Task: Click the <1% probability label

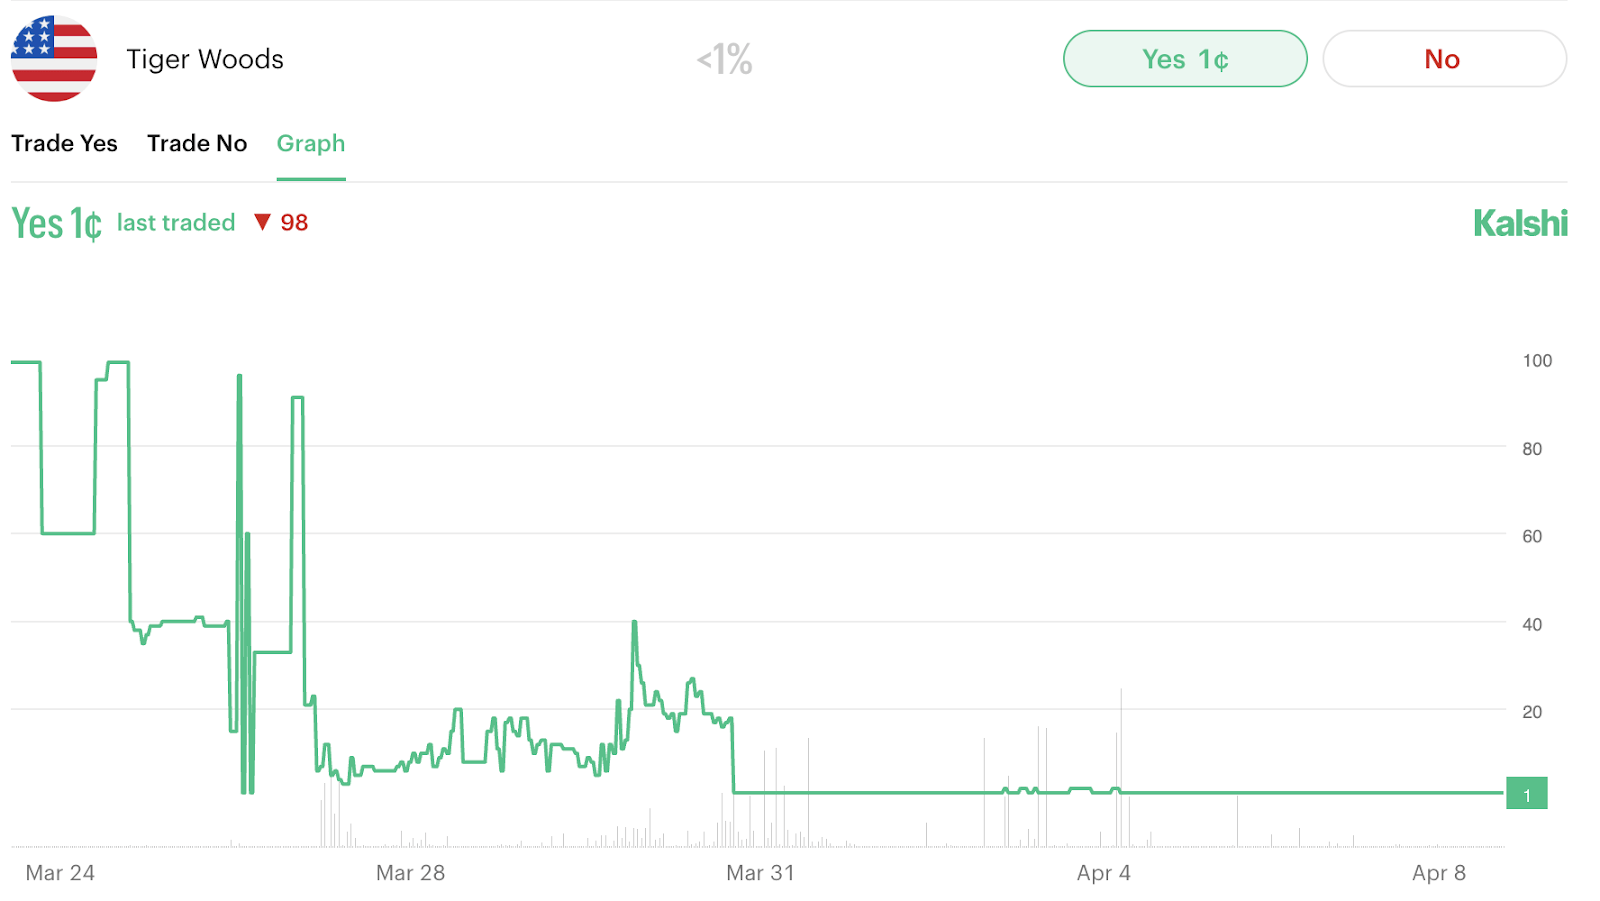Action: pos(725,59)
